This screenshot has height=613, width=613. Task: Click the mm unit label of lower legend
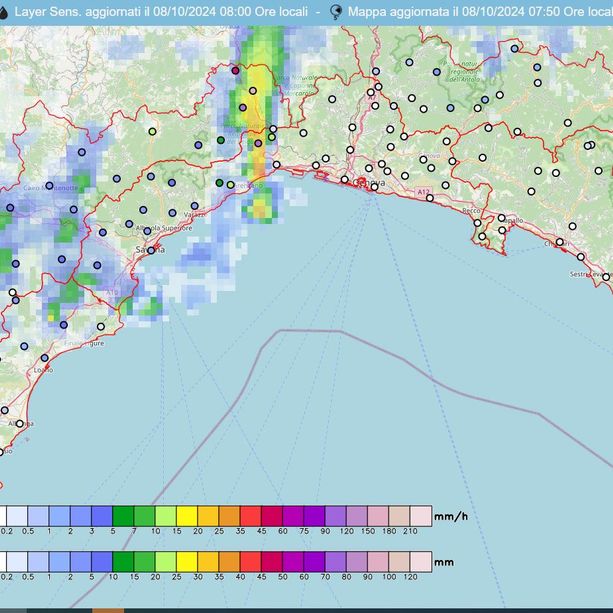coord(444,562)
